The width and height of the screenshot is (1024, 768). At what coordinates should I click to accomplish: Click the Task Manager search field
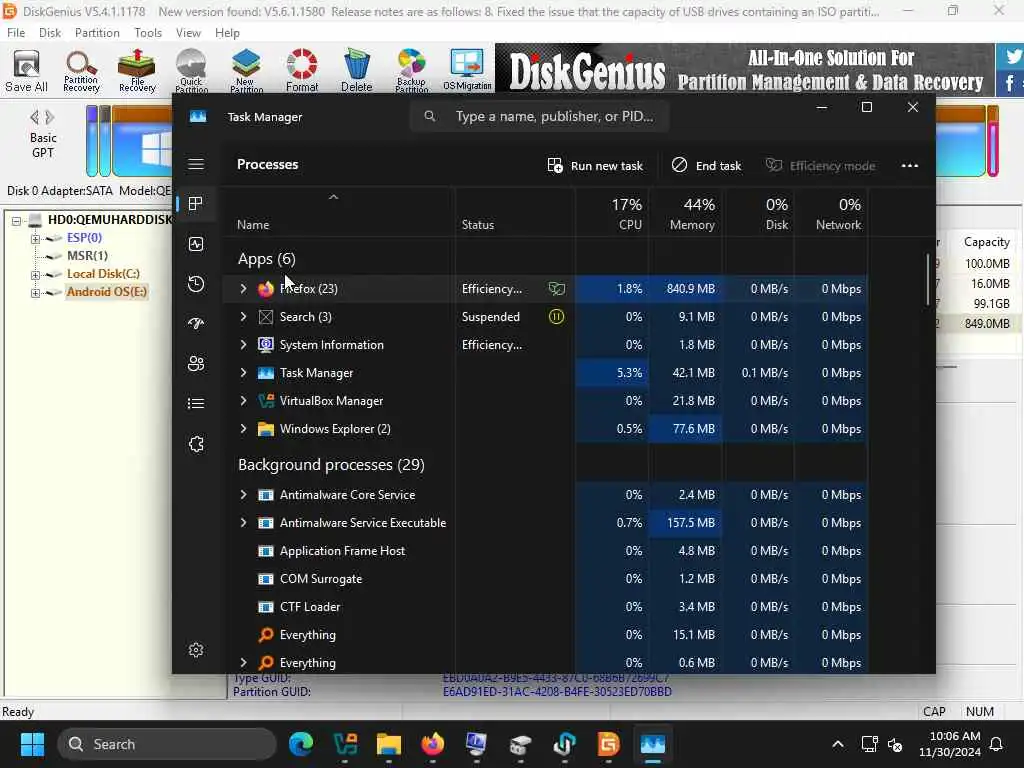point(539,116)
